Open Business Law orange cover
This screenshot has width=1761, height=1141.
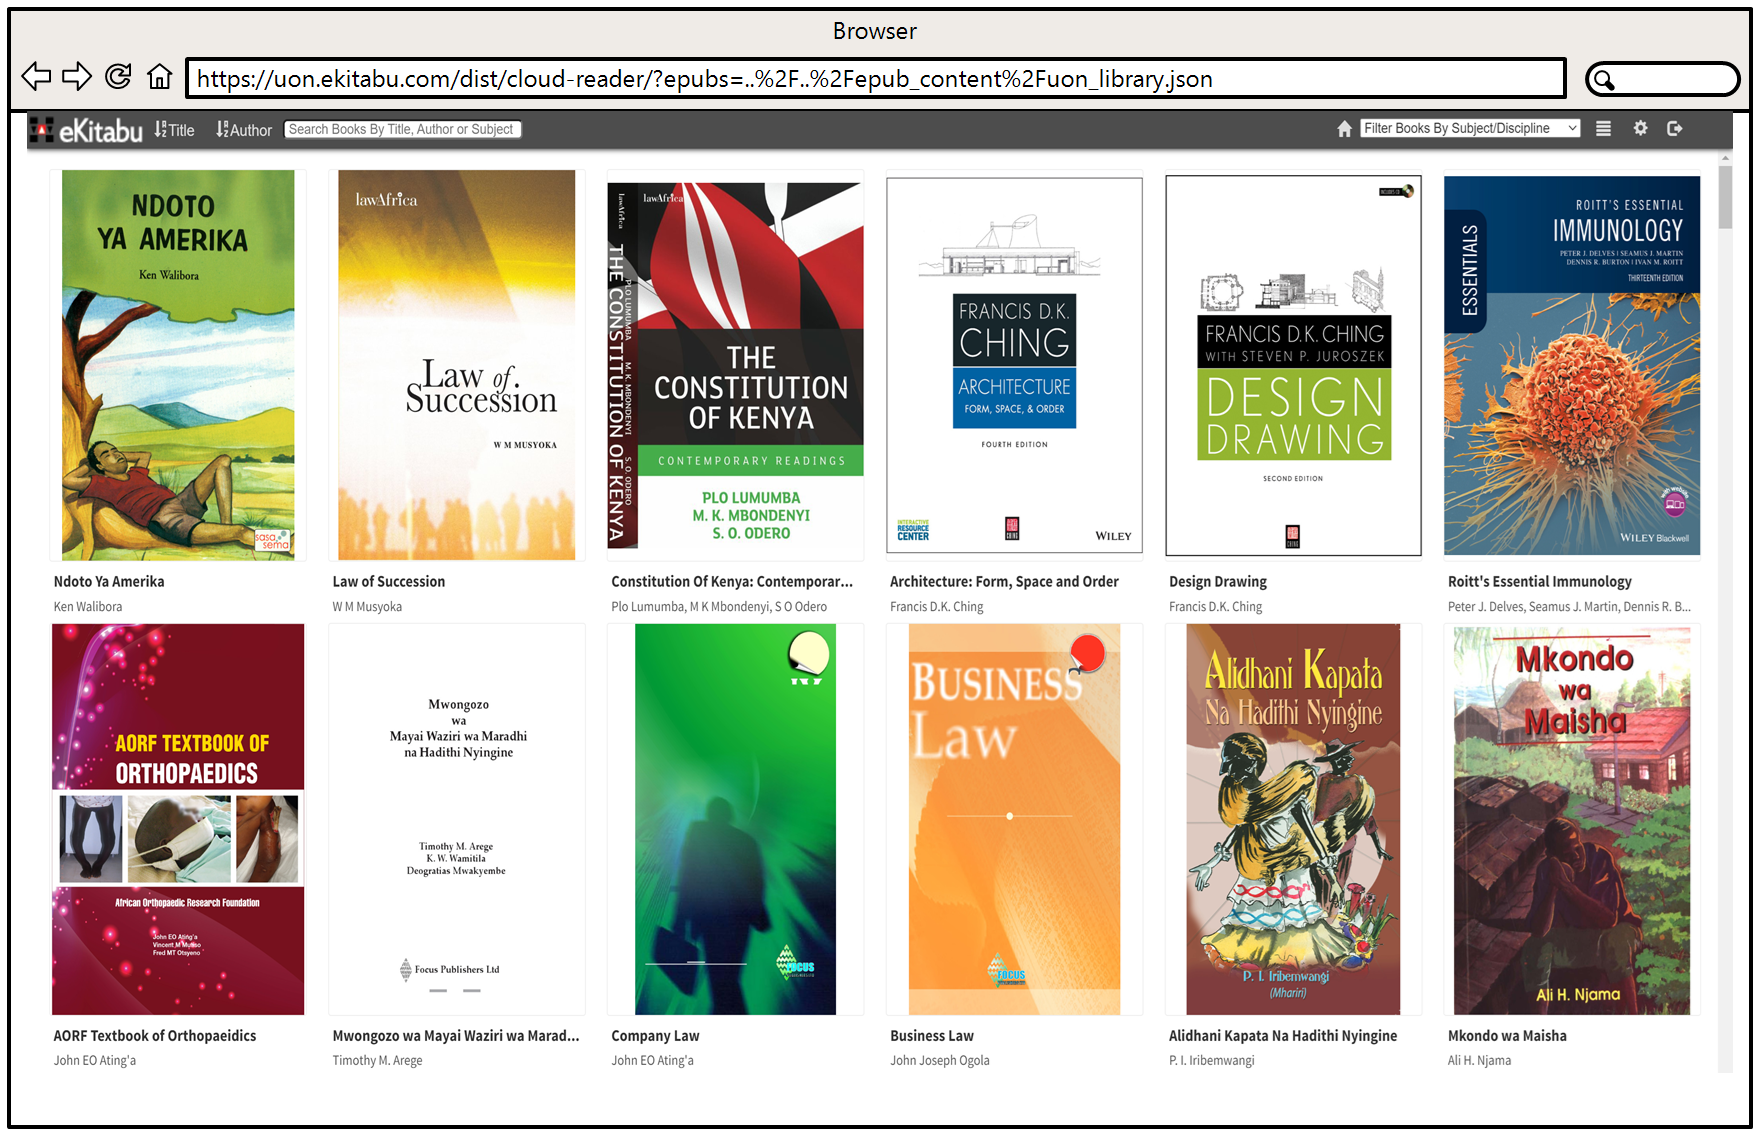[x=1014, y=819]
